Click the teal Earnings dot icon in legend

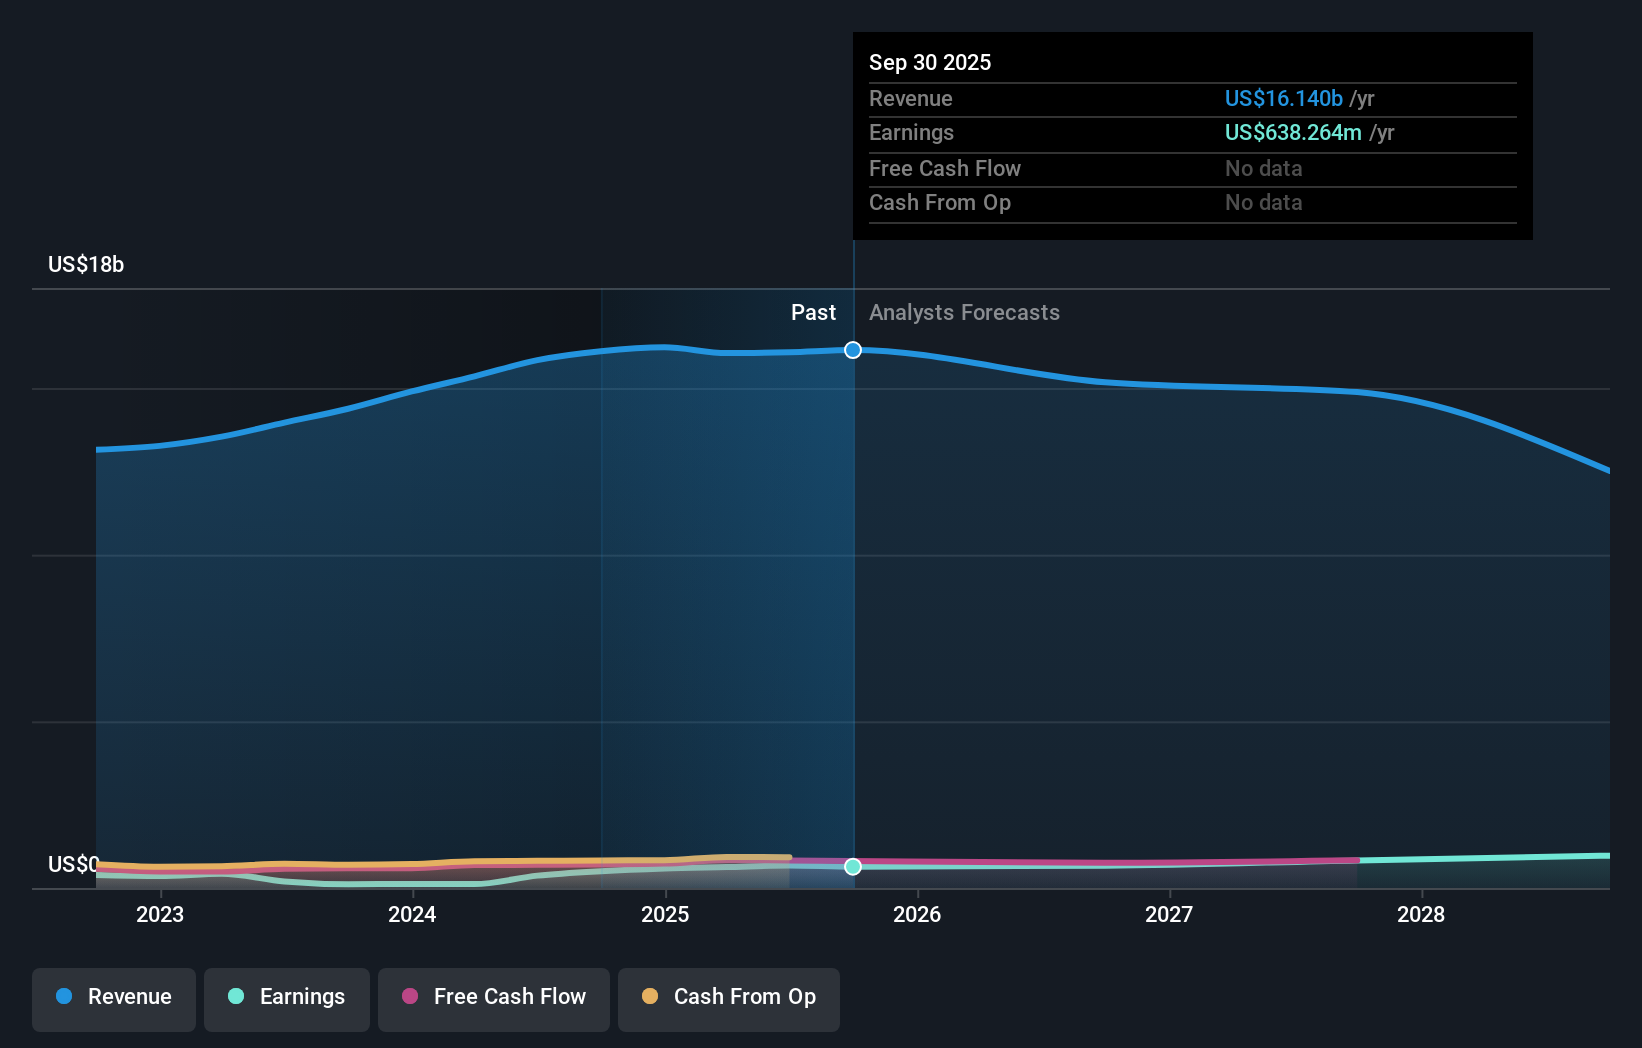pos(236,998)
